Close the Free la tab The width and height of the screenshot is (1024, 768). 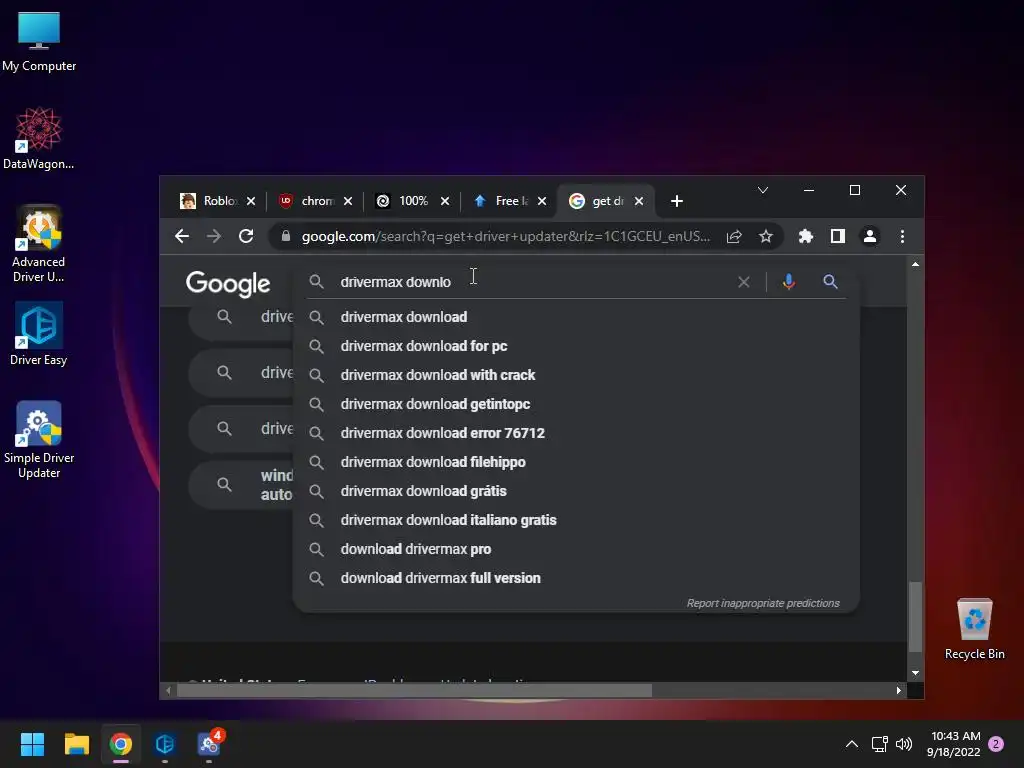[542, 201]
